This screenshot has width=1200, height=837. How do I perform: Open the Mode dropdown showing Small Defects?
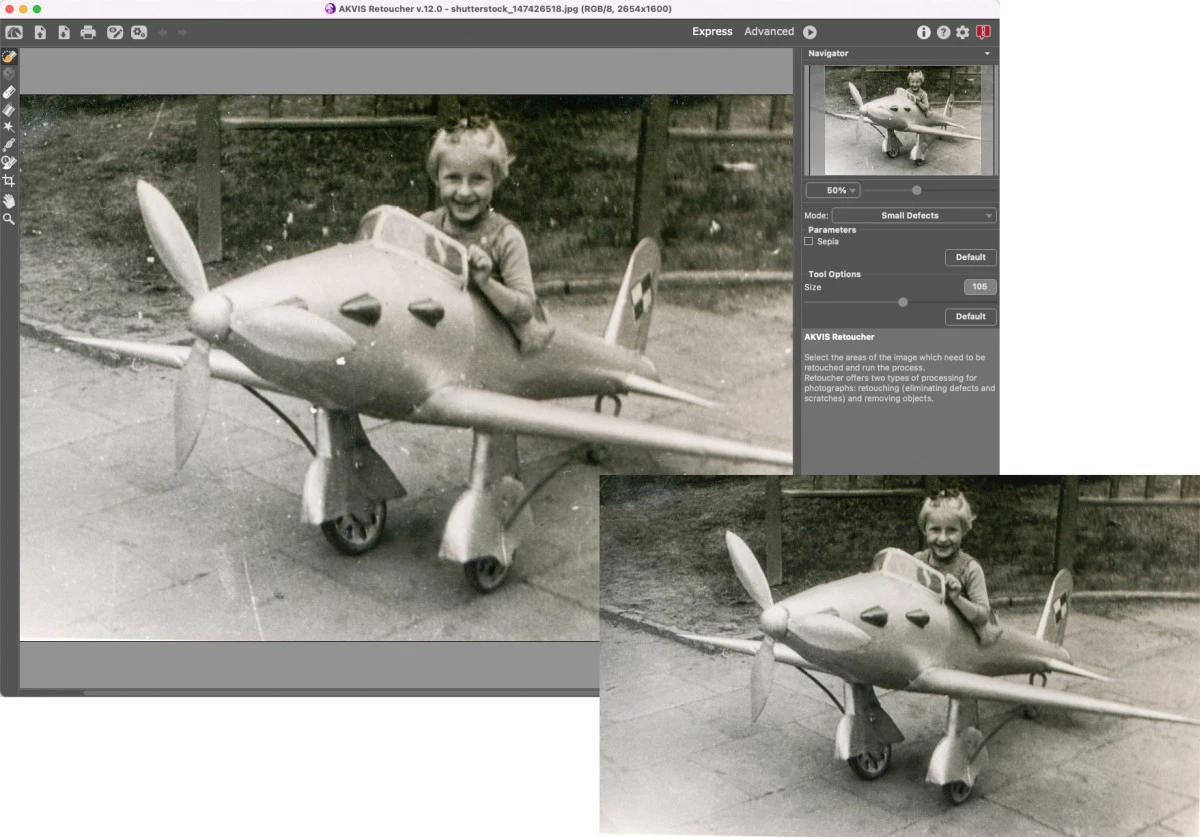914,215
